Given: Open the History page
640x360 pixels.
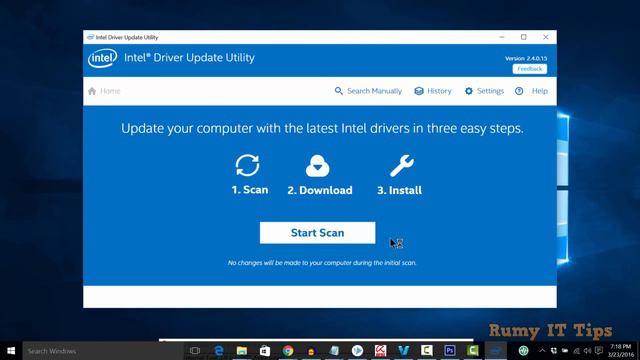Looking at the screenshot, I should (x=433, y=91).
